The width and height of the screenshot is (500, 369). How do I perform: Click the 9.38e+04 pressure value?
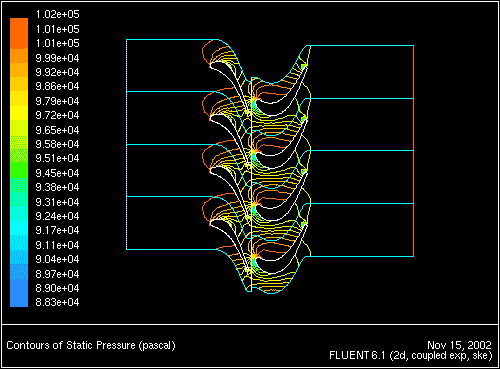[x=57, y=187]
